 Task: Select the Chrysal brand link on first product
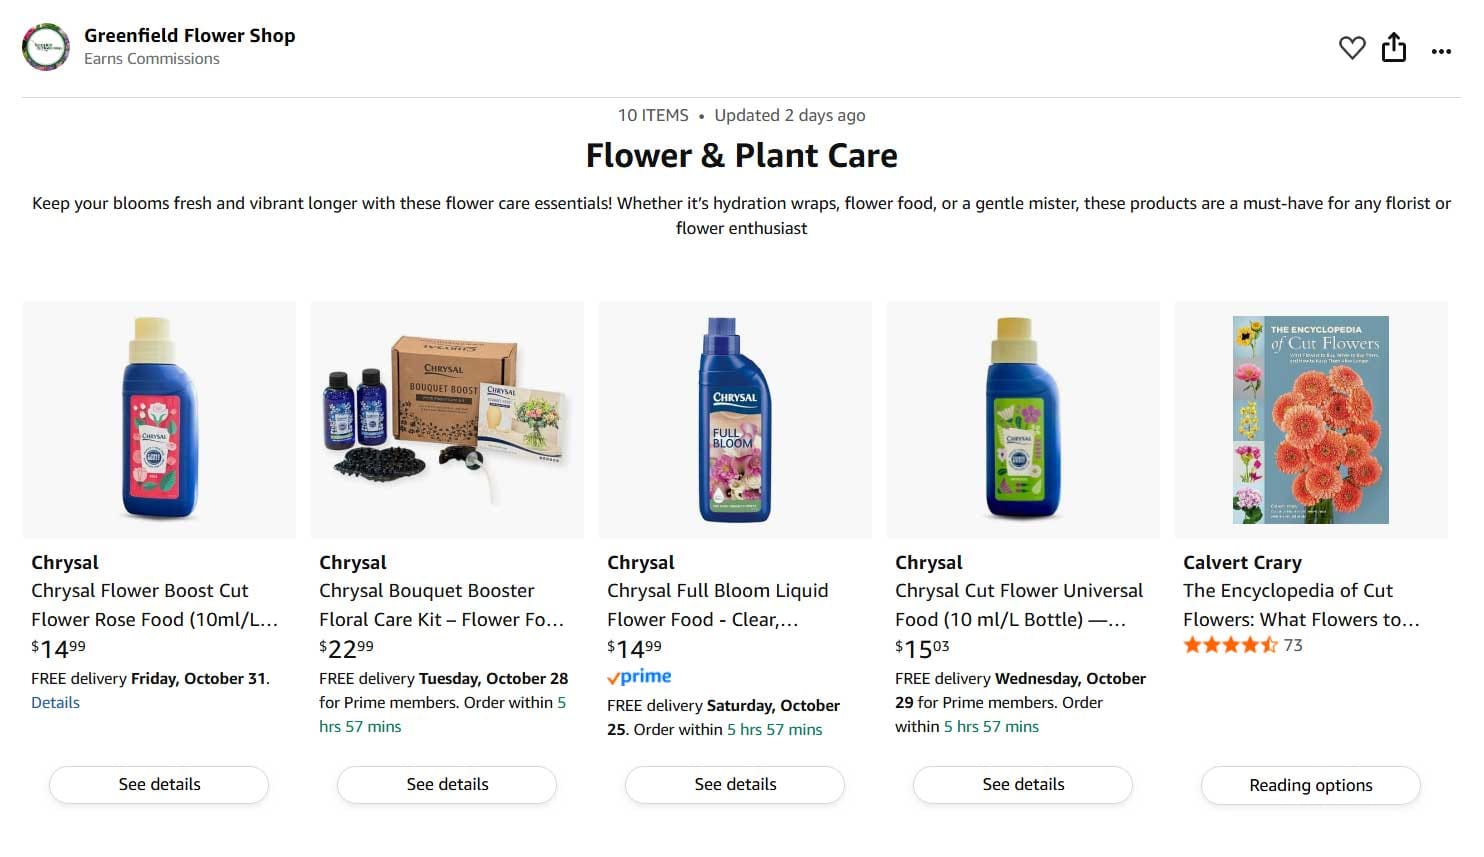point(64,562)
